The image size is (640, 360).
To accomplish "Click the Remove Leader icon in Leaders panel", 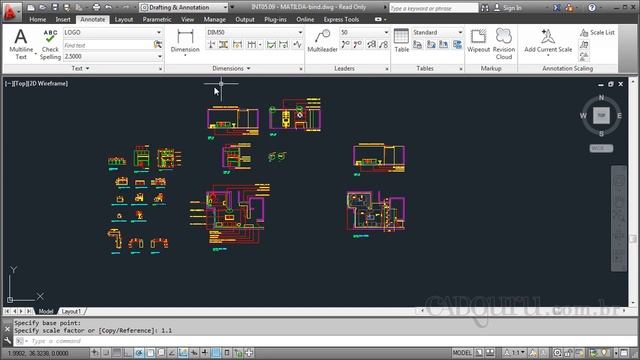I will [x=358, y=44].
